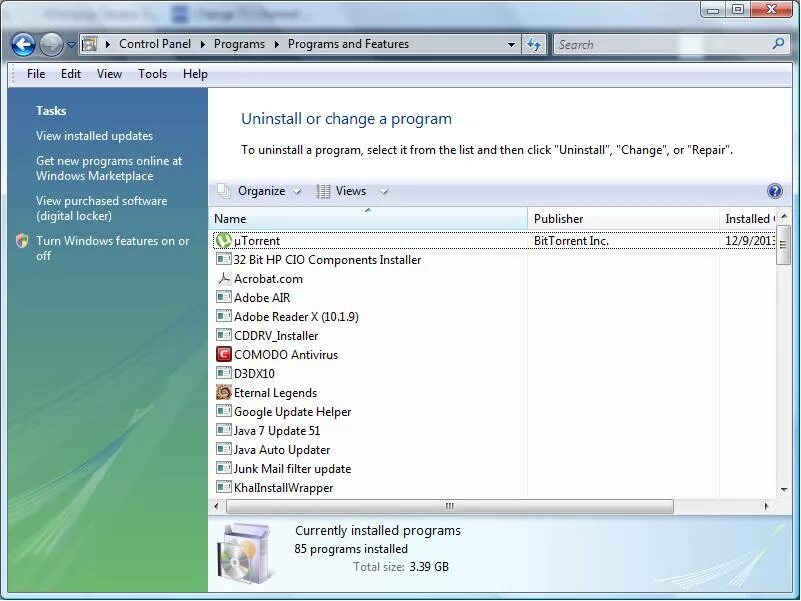Click the Back navigation arrow button
This screenshot has height=601, width=801.
pos(23,45)
